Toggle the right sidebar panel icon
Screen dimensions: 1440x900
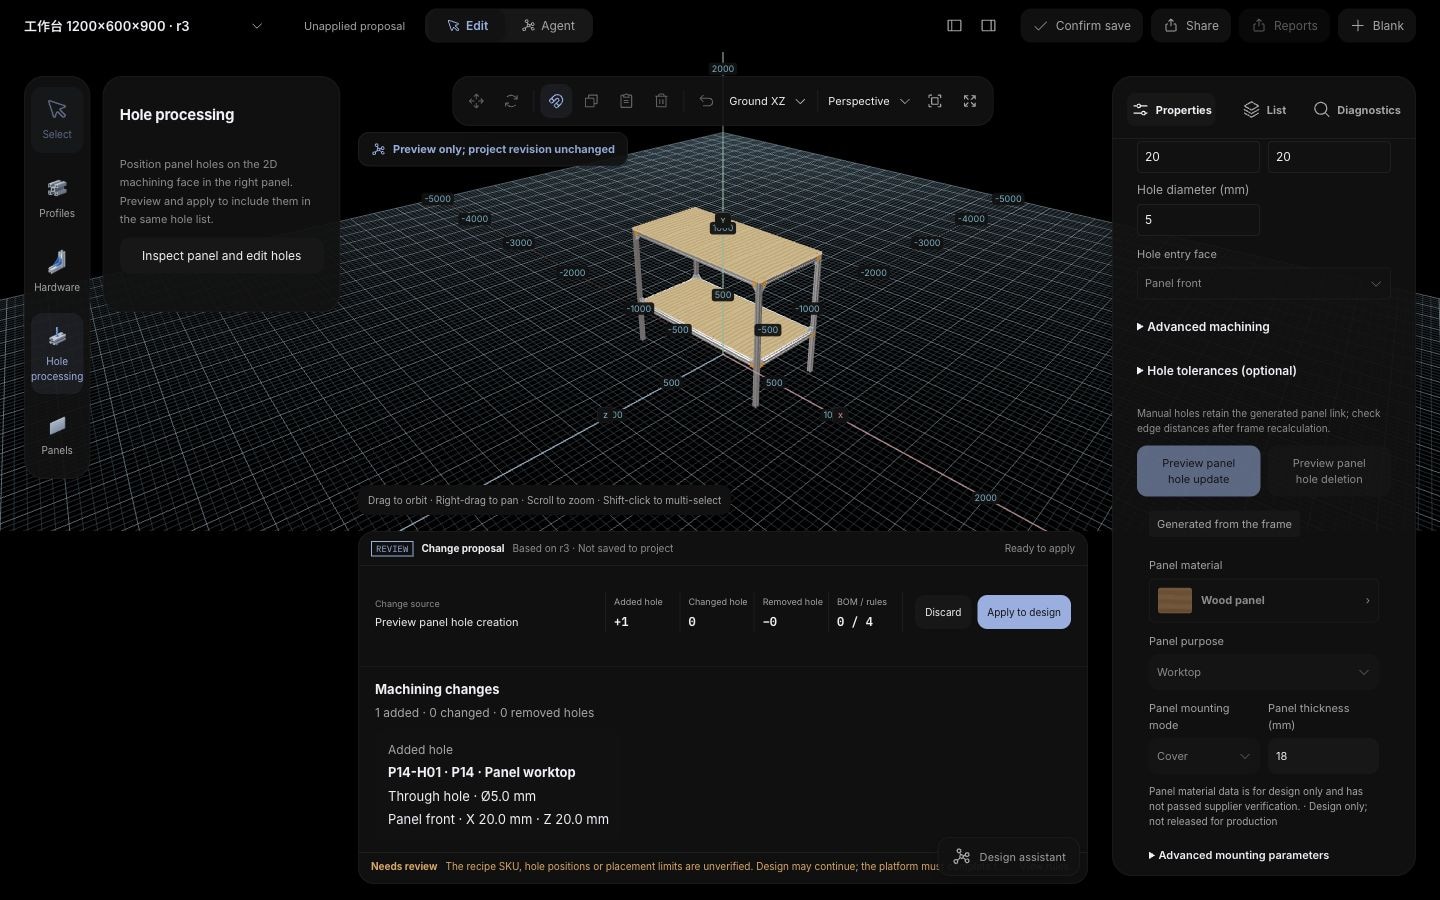point(988,26)
